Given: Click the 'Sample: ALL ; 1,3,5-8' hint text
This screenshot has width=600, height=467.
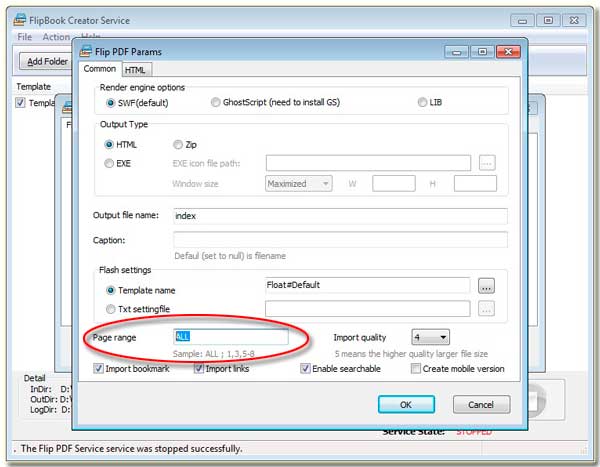Looking at the screenshot, I should click(x=214, y=354).
